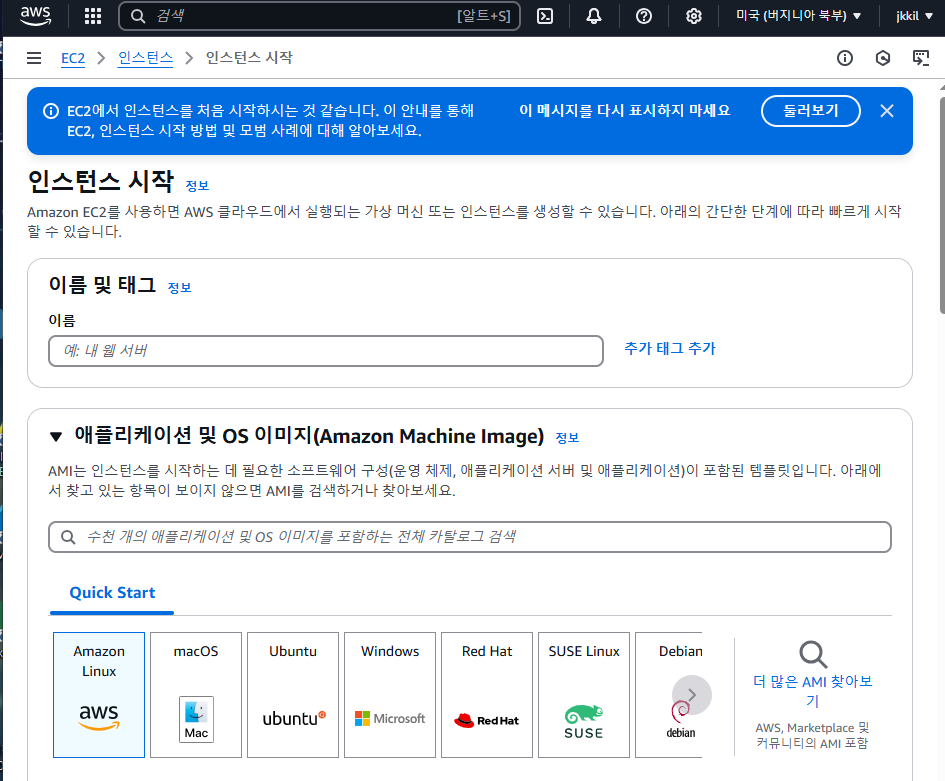Choose the Ubuntu AMI tile
The height and width of the screenshot is (781, 945).
pos(293,695)
